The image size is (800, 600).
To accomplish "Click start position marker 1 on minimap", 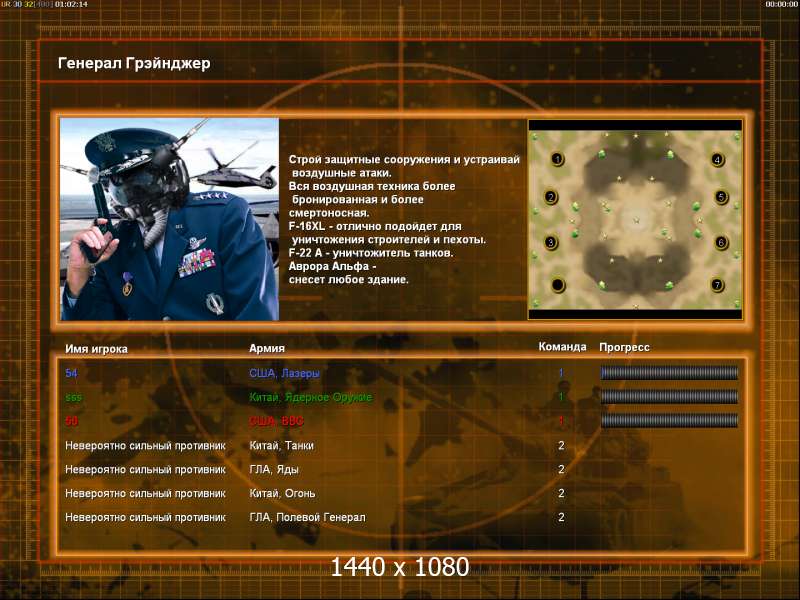I will pyautogui.click(x=558, y=159).
